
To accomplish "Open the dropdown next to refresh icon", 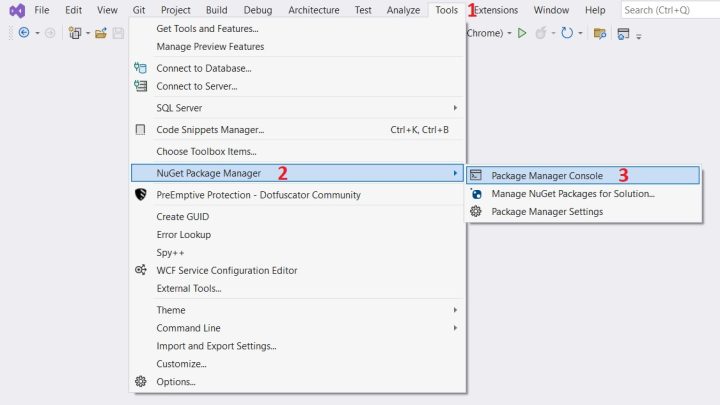I will pos(580,33).
